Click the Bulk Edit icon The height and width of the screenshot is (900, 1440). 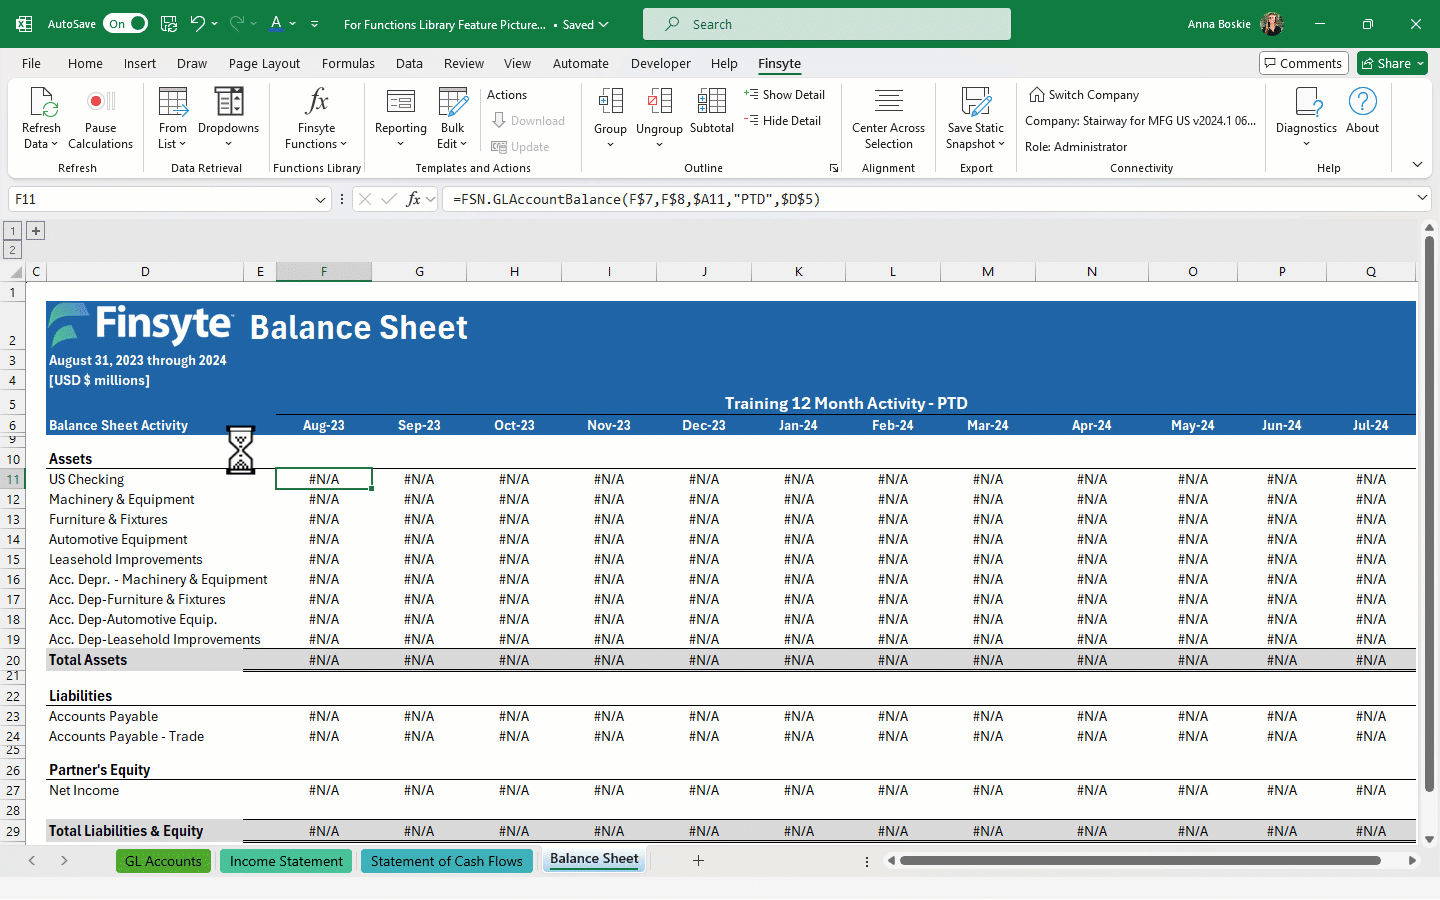(452, 102)
